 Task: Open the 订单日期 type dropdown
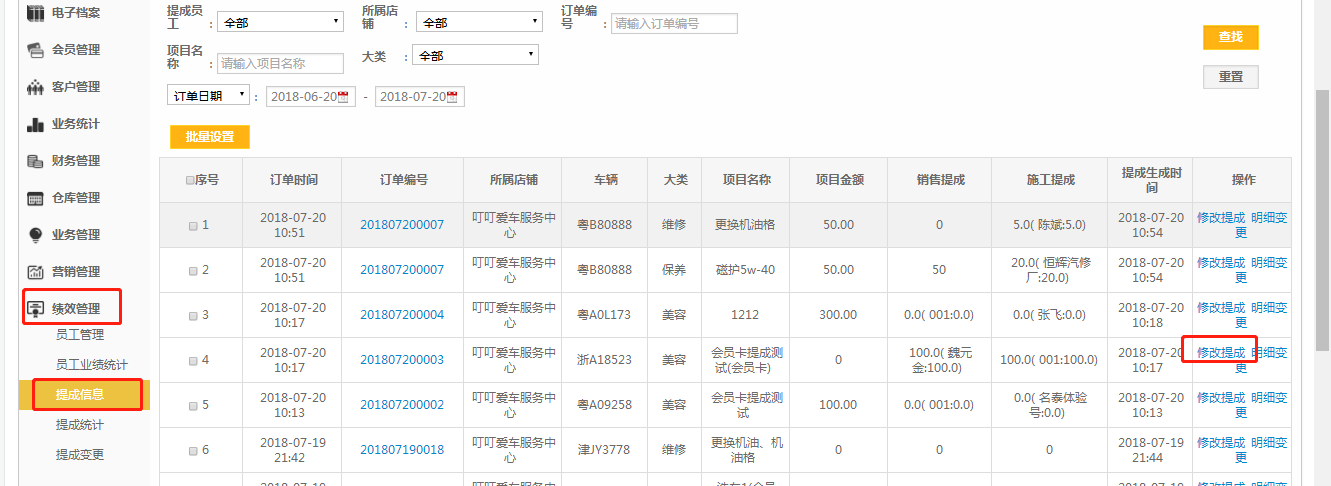pos(209,96)
